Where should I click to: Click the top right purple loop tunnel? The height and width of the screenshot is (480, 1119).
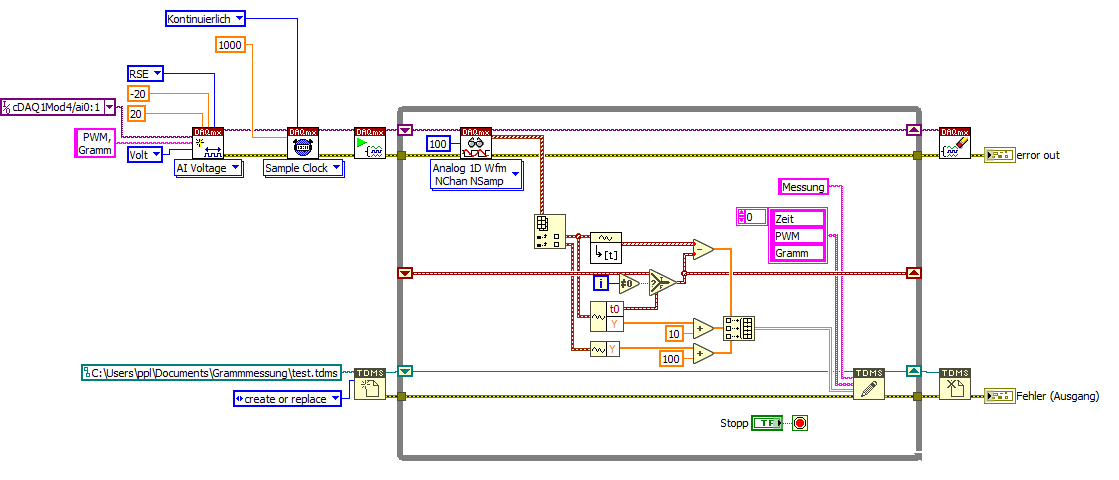pyautogui.click(x=913, y=130)
